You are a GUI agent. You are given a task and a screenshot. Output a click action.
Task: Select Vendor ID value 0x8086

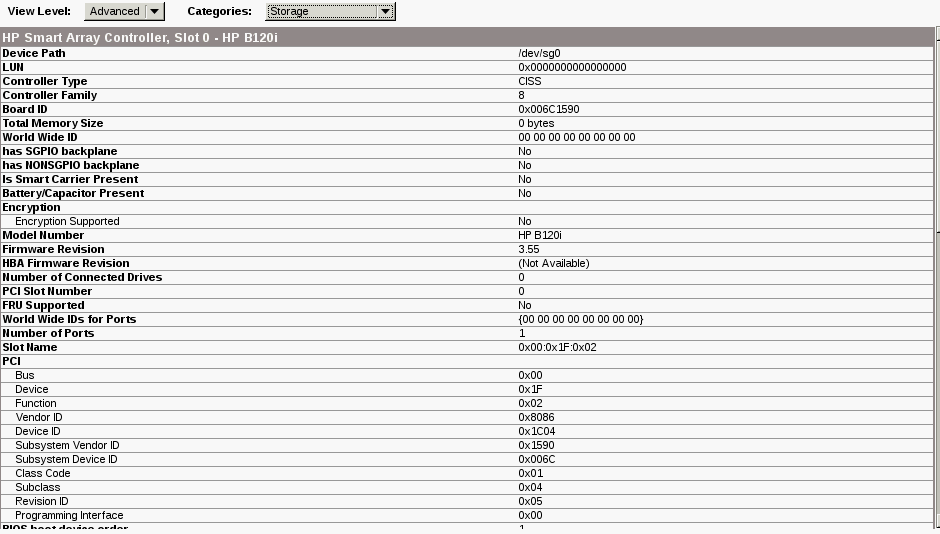coord(536,417)
